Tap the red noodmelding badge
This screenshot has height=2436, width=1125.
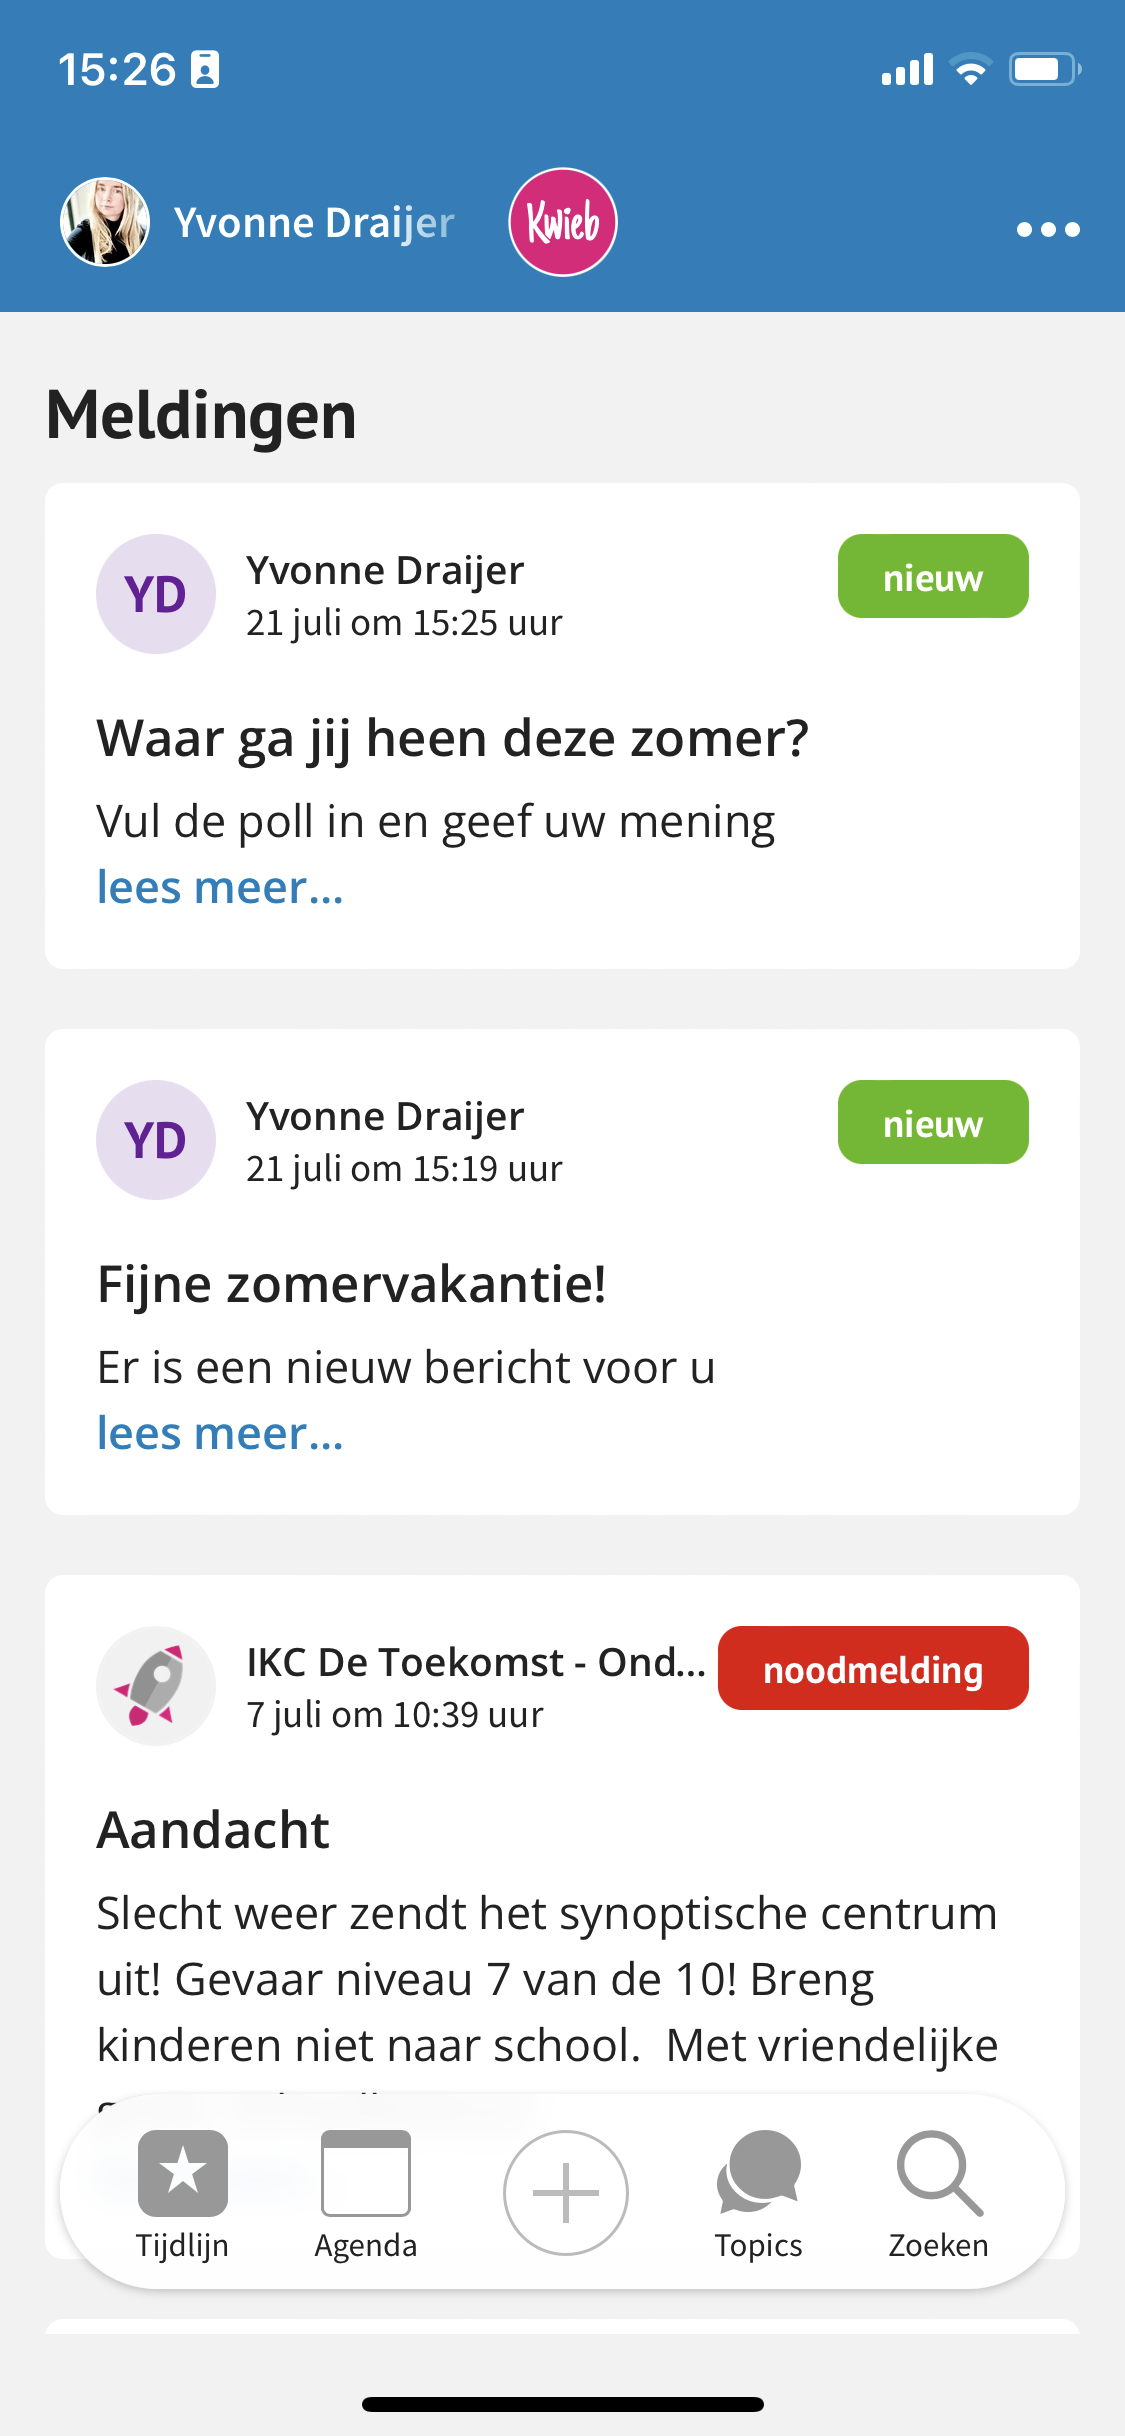pyautogui.click(x=873, y=1668)
